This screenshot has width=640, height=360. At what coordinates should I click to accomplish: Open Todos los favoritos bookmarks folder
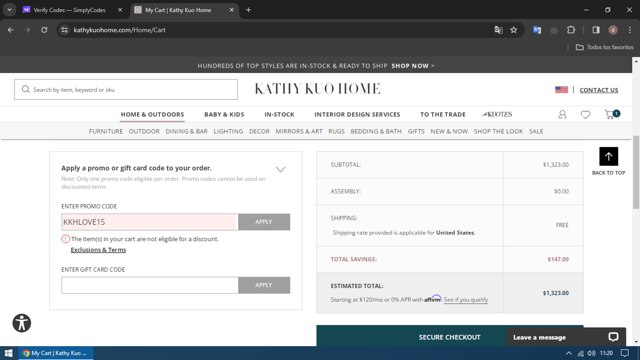pos(605,47)
